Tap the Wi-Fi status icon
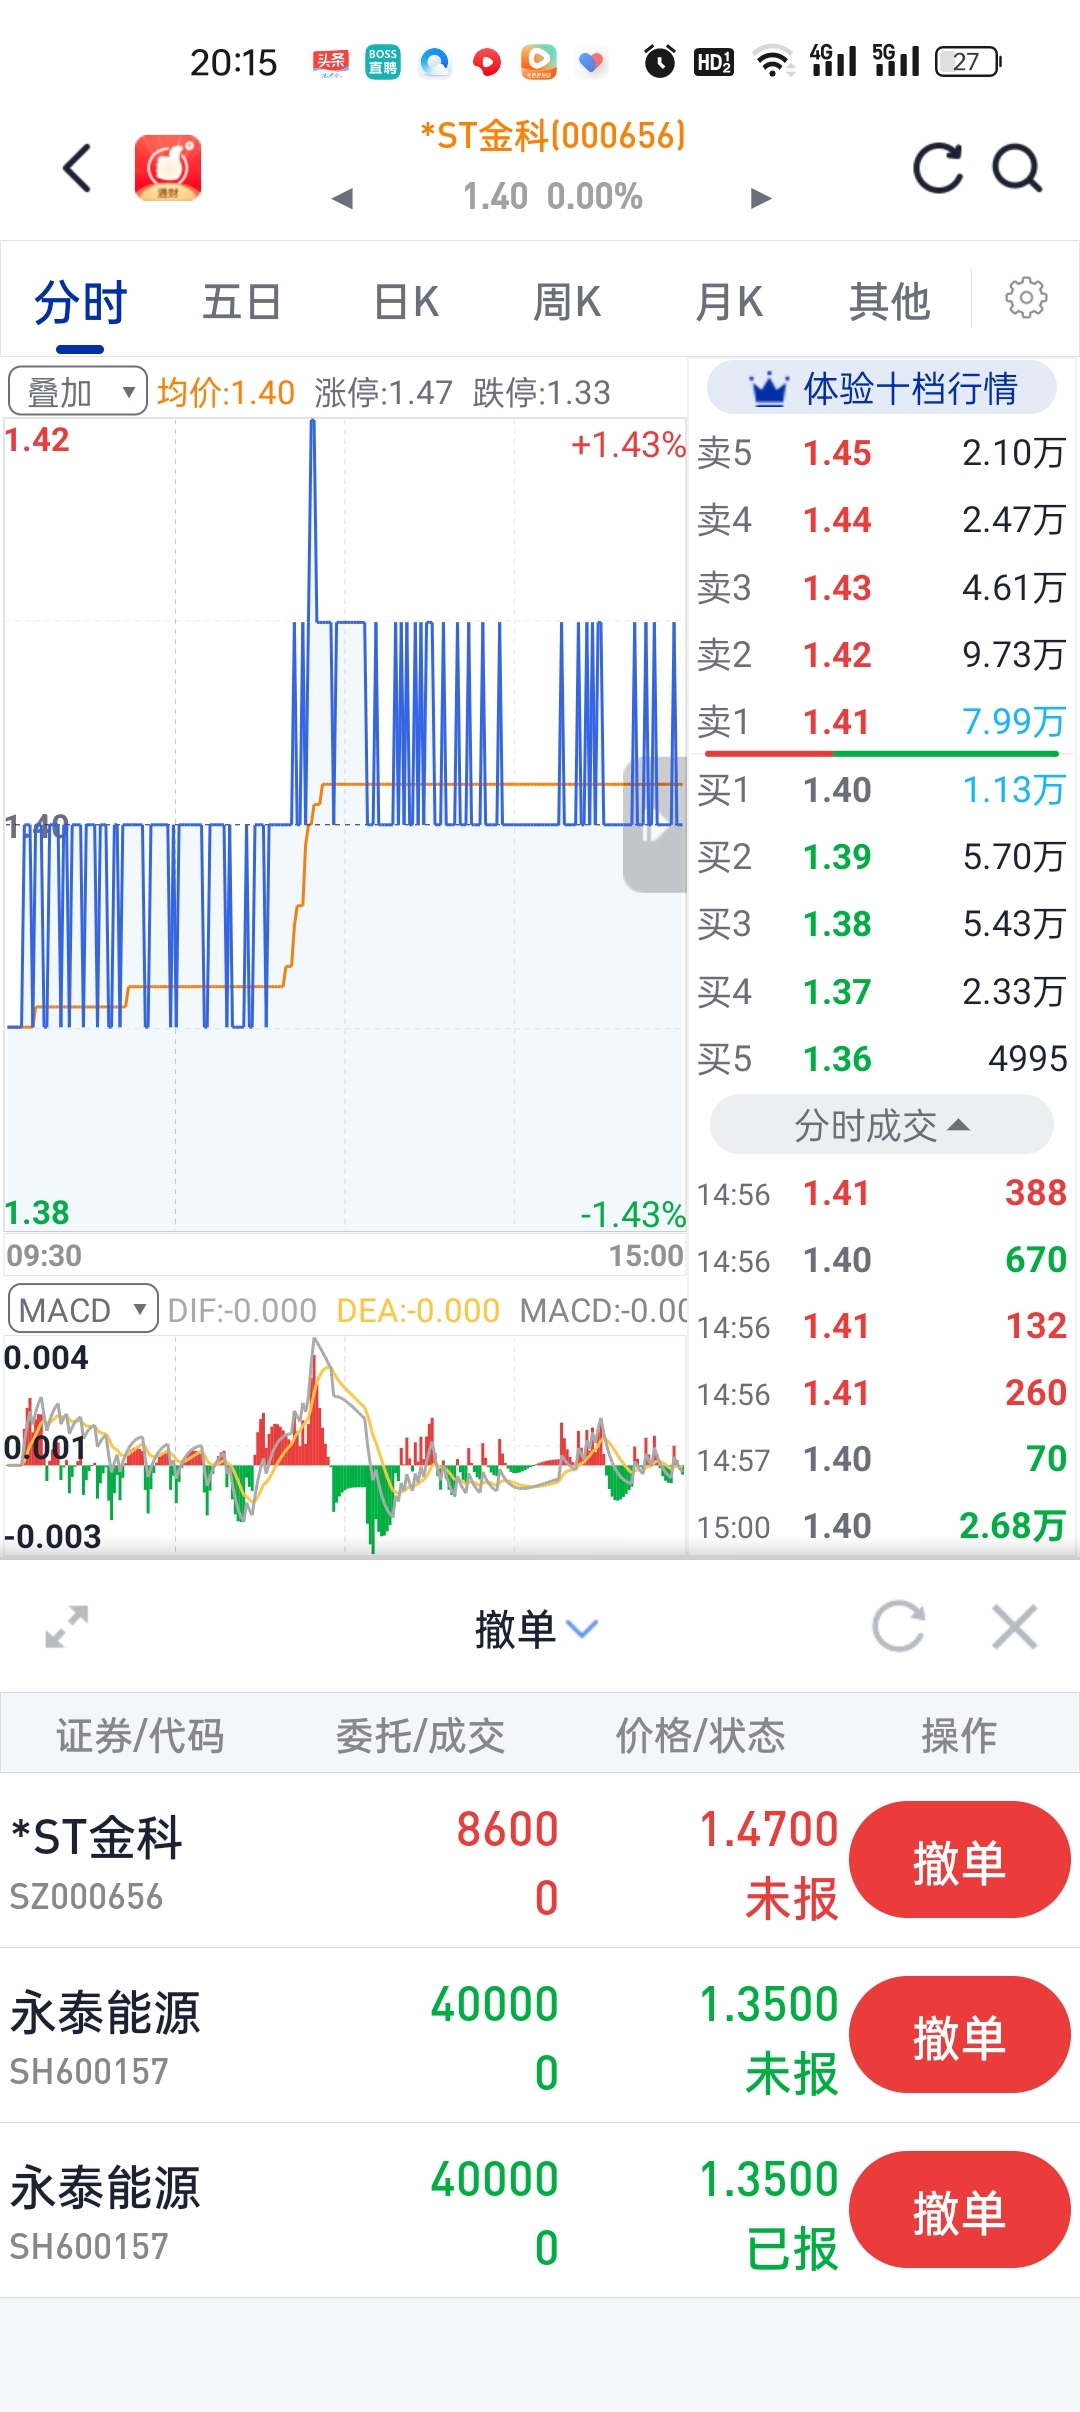 point(773,62)
